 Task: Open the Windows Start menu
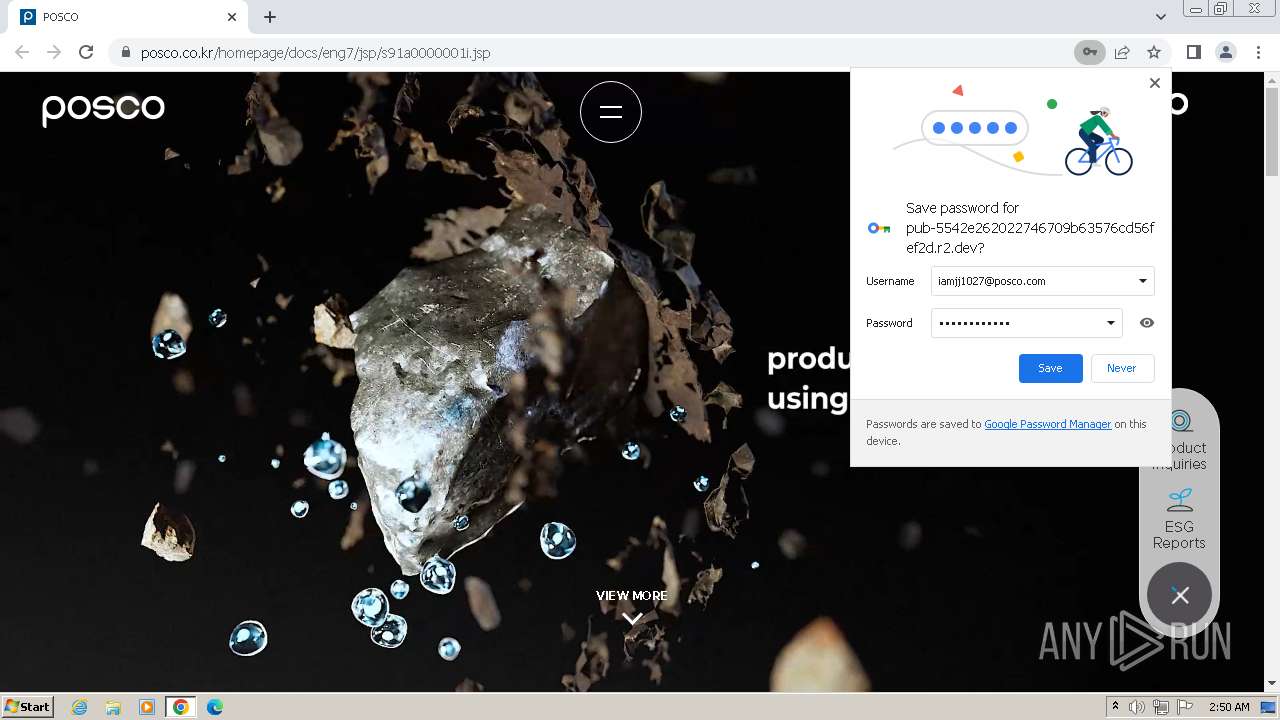[x=28, y=706]
